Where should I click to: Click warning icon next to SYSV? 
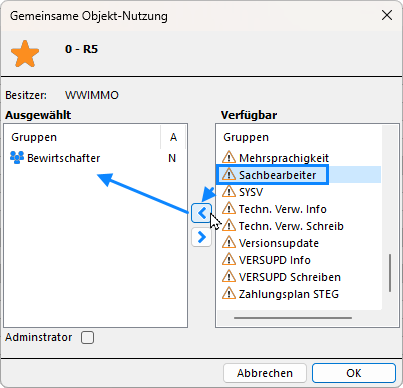[x=229, y=191]
